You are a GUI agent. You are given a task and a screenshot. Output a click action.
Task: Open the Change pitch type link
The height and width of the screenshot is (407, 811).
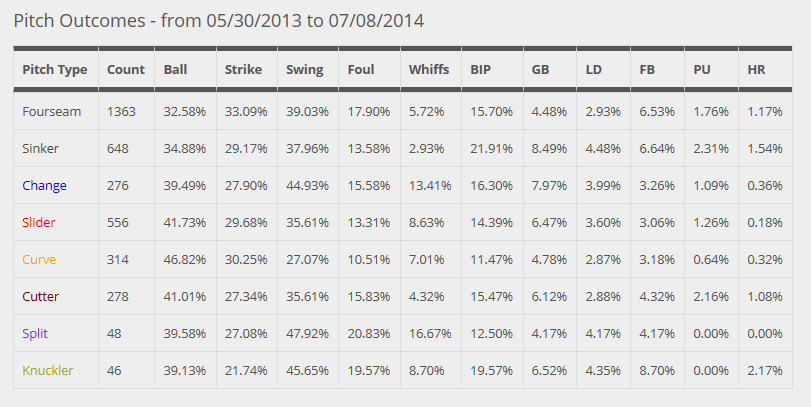(44, 186)
